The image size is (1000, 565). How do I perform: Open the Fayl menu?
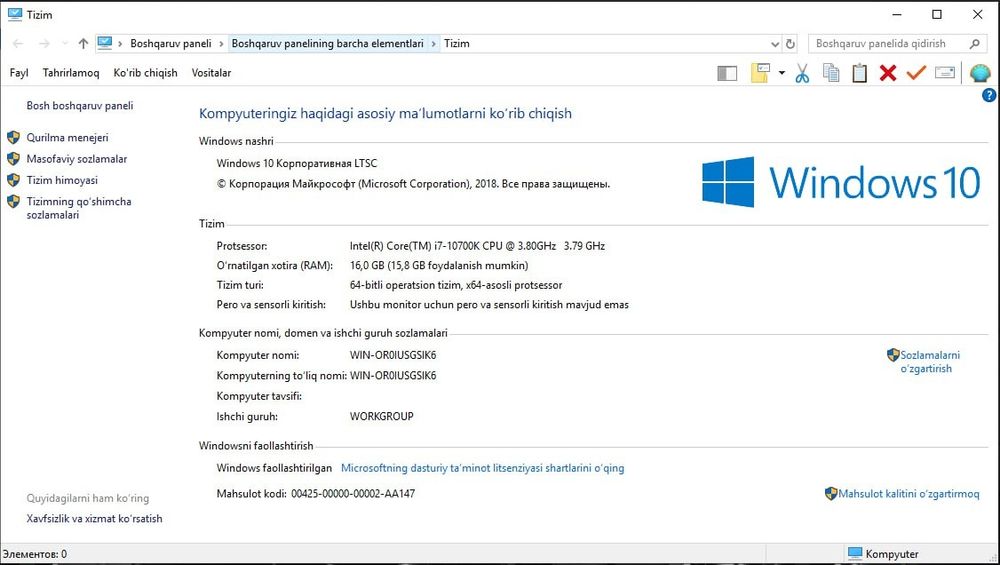19,73
